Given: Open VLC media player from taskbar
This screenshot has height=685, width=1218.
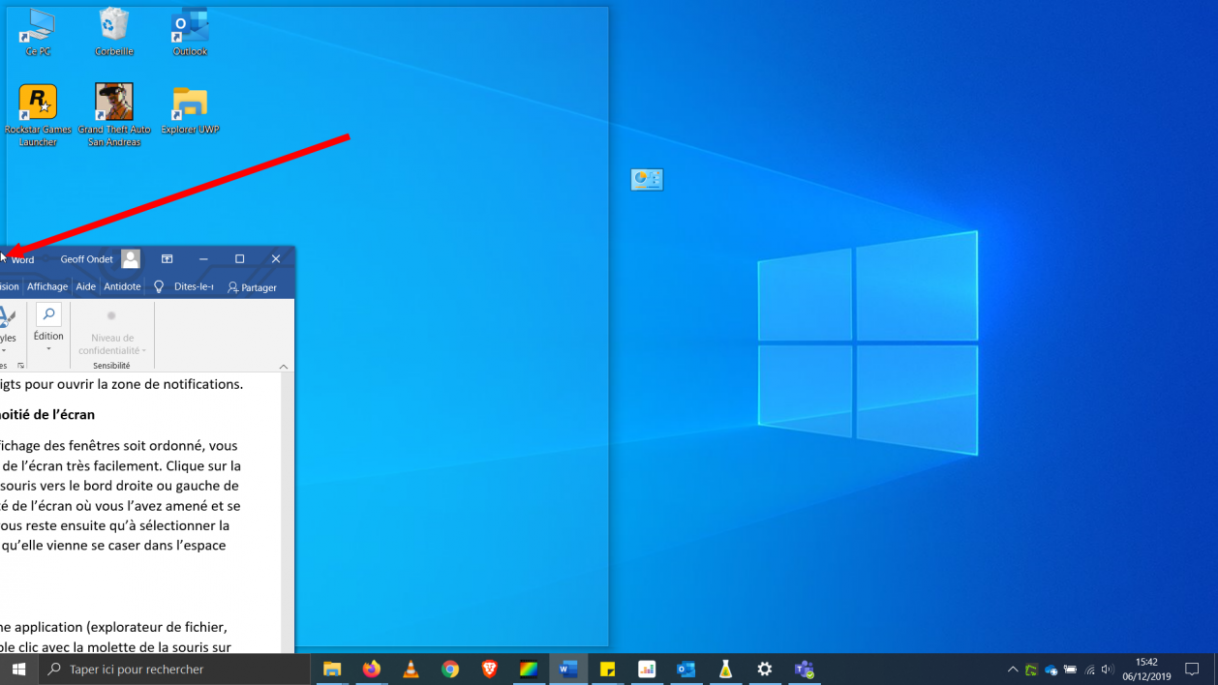Looking at the screenshot, I should [411, 669].
